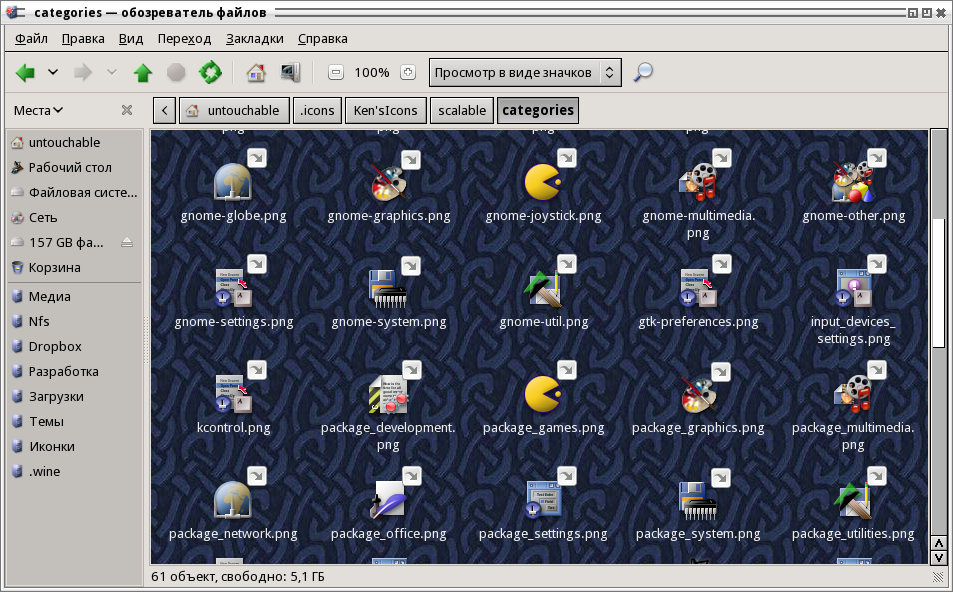Select the gnome-other.png file icon
Screen dimensions: 953x592
tap(853, 181)
